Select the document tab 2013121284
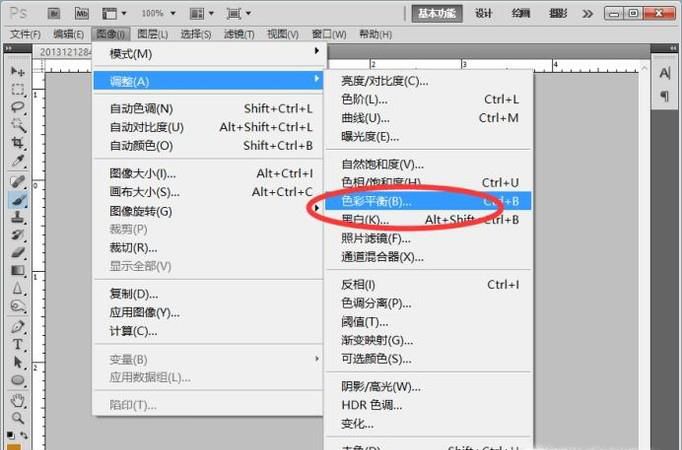The image size is (682, 450). [x=64, y=52]
